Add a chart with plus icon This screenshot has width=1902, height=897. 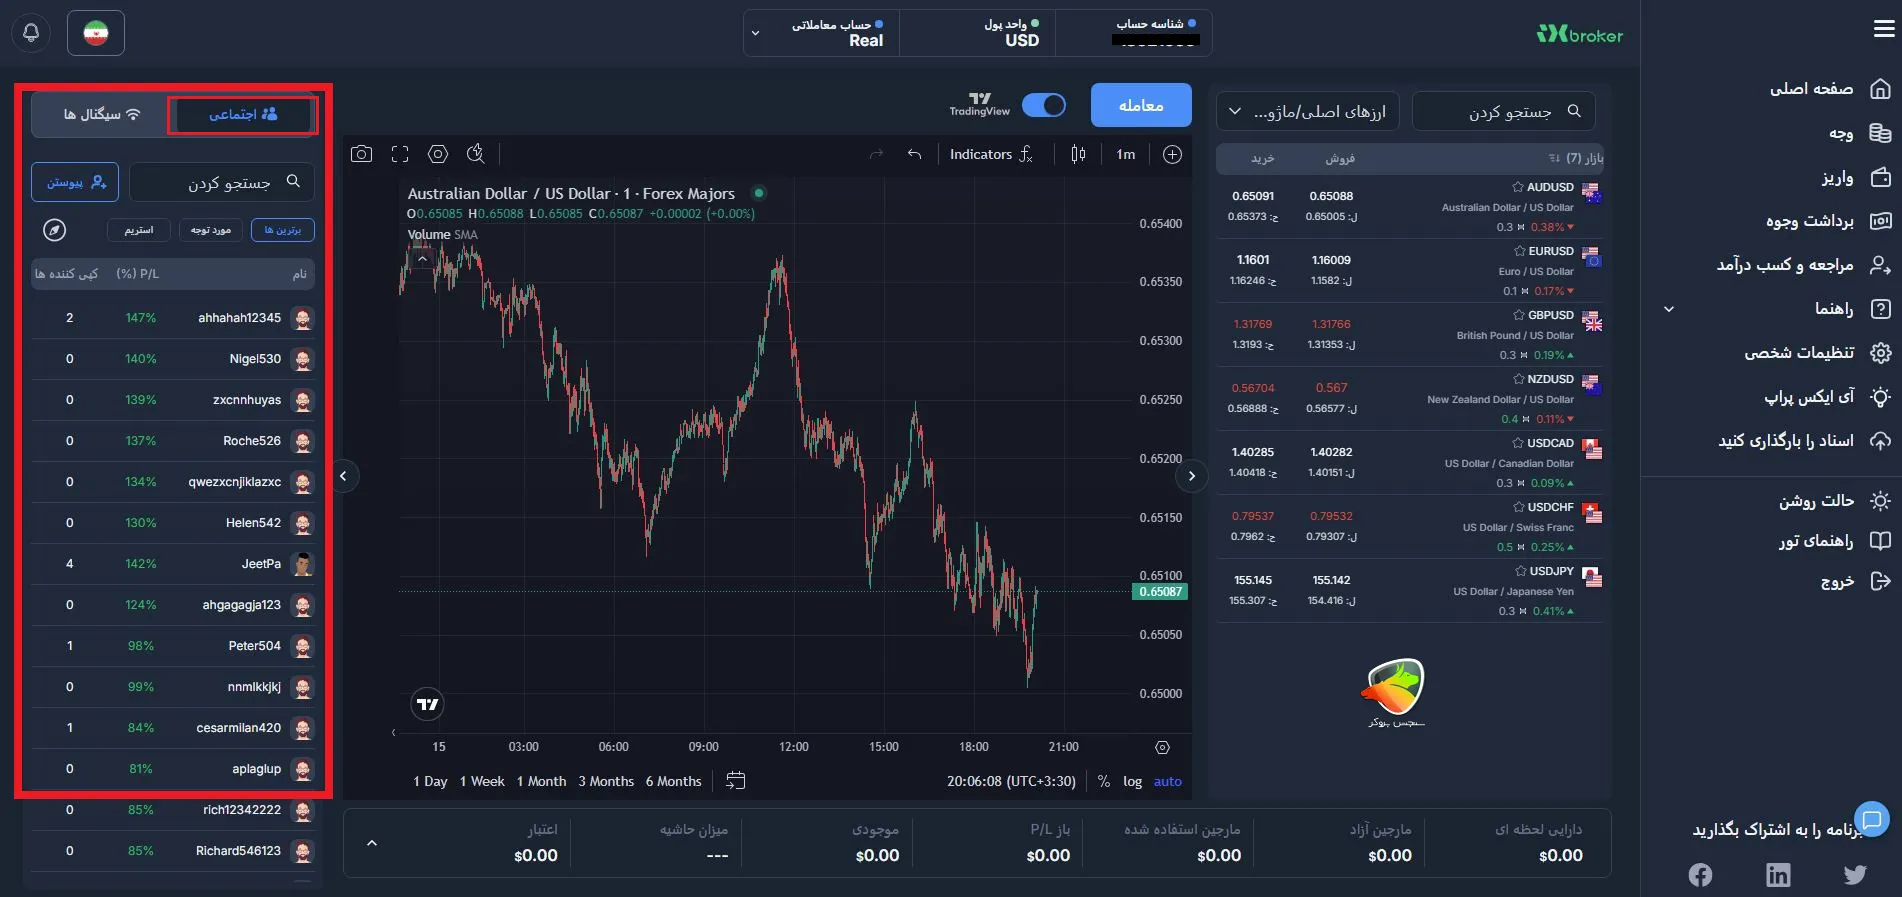(x=1172, y=154)
